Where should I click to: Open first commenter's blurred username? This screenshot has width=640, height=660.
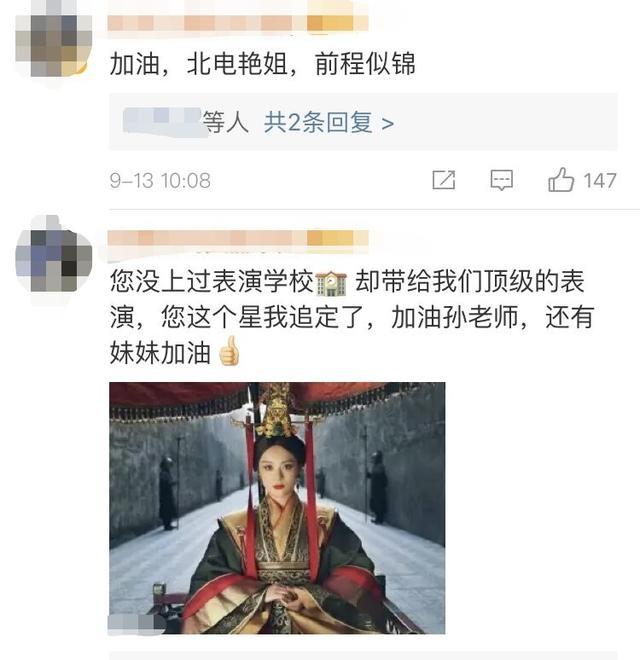pyautogui.click(x=238, y=23)
